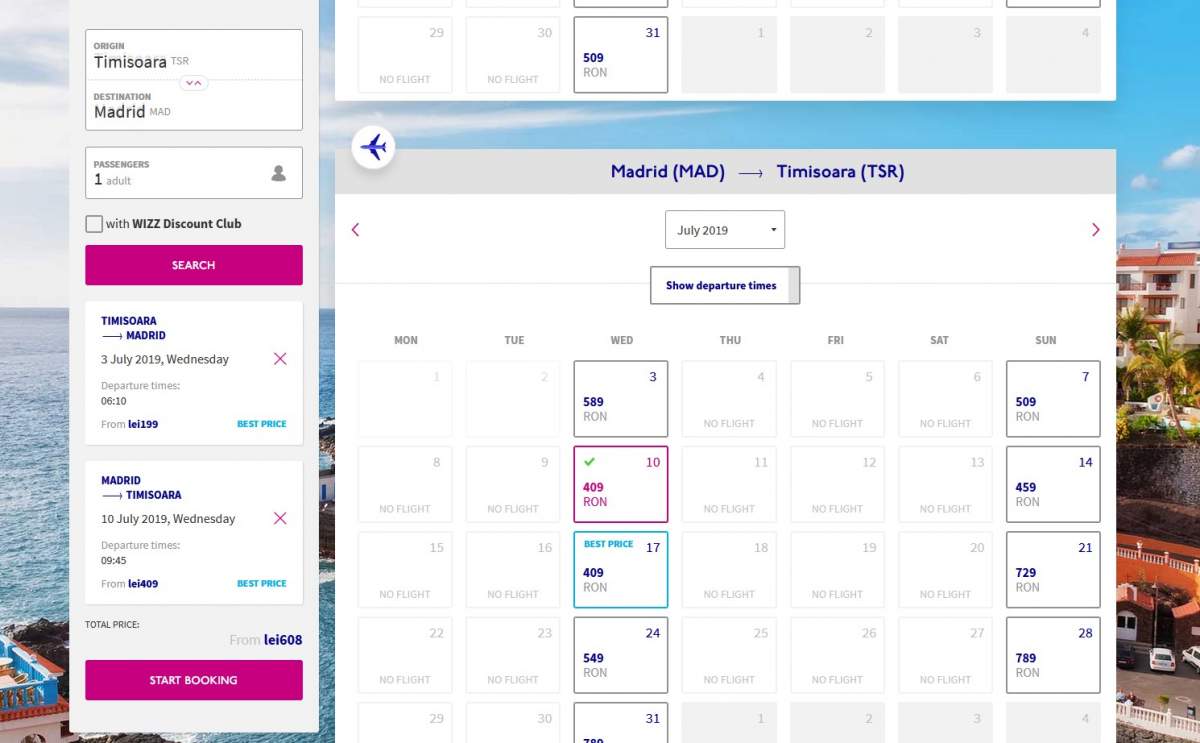Click the Origin field Timisoara

tap(193, 56)
